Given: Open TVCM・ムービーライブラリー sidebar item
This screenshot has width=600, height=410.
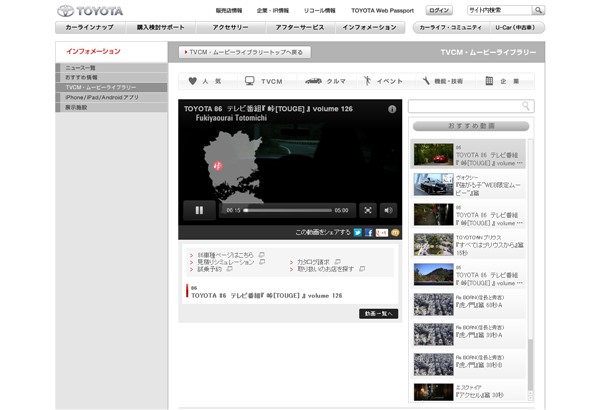Looking at the screenshot, I should tap(112, 87).
